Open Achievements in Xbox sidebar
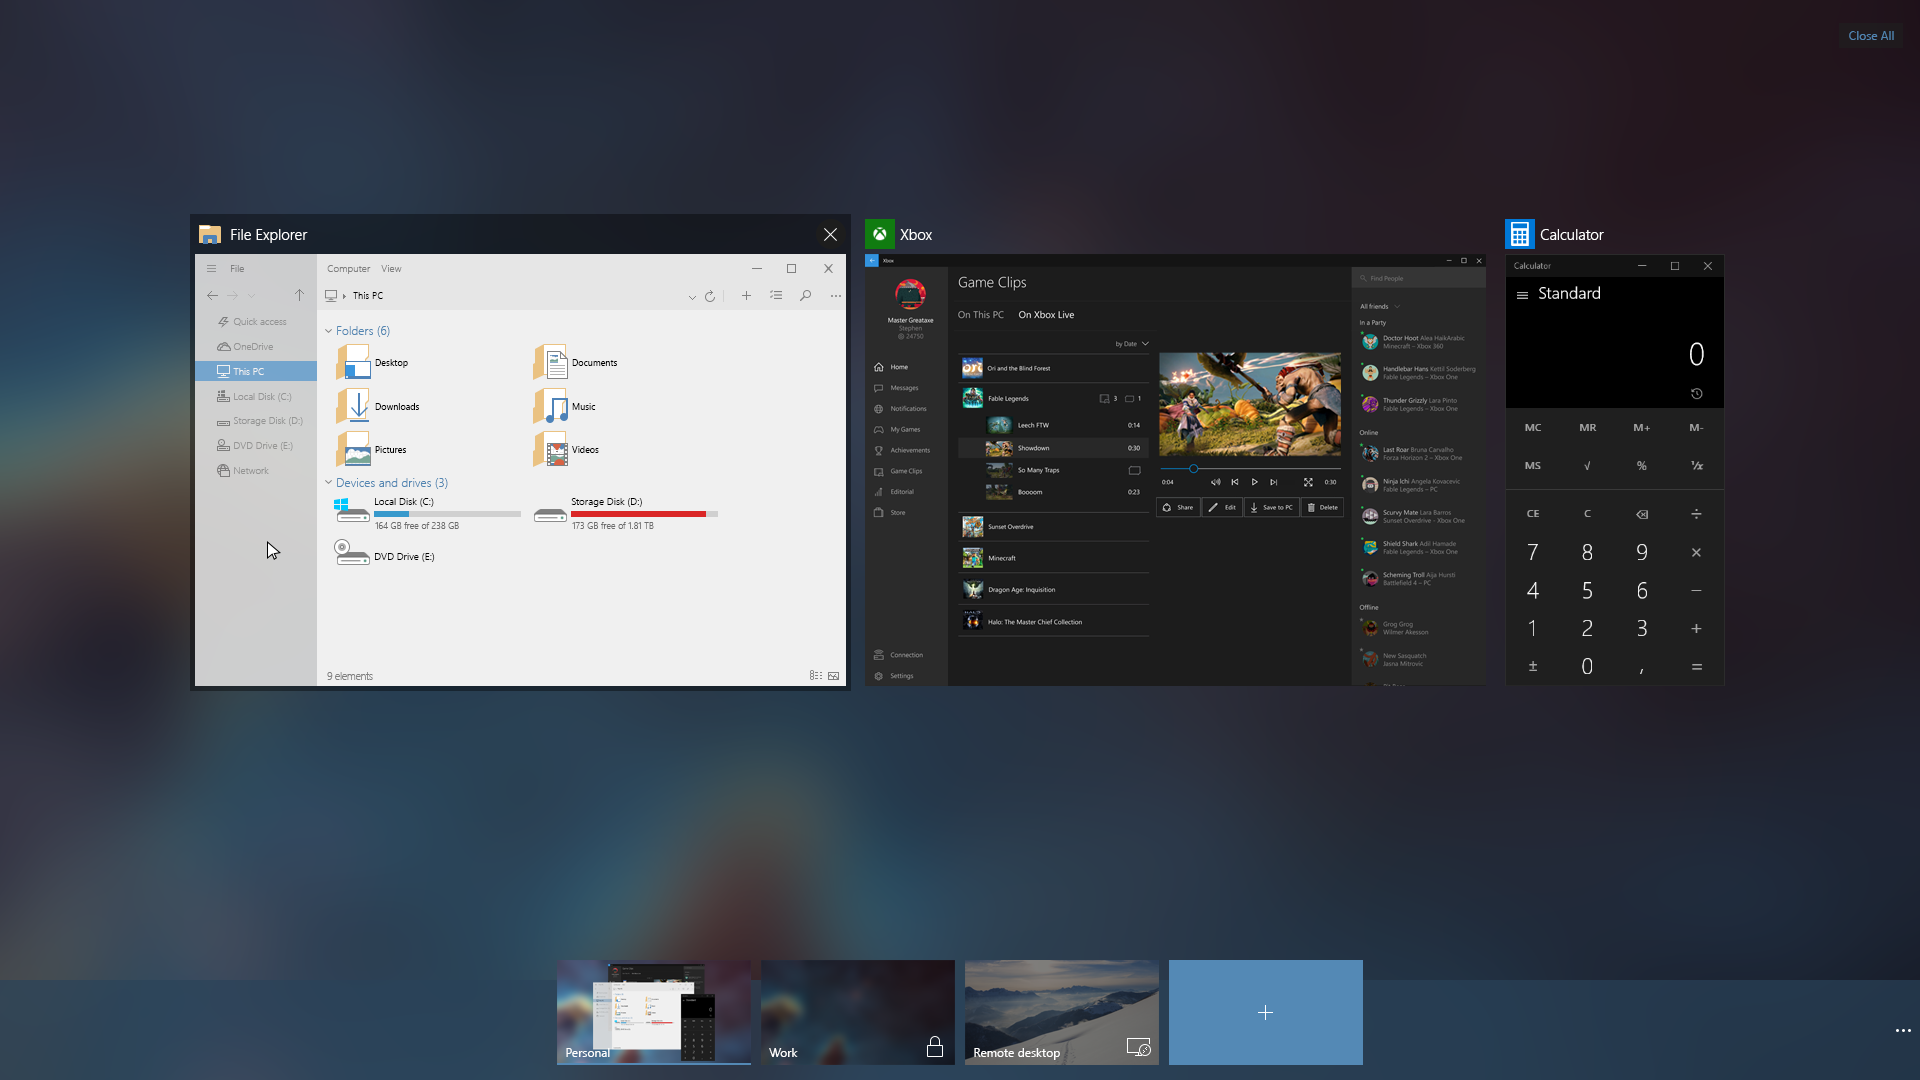 [902, 450]
